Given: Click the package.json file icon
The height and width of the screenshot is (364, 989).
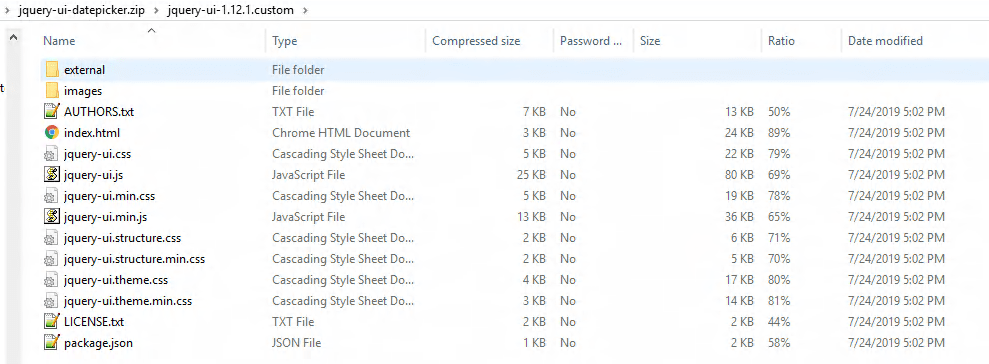Looking at the screenshot, I should click(52, 343).
